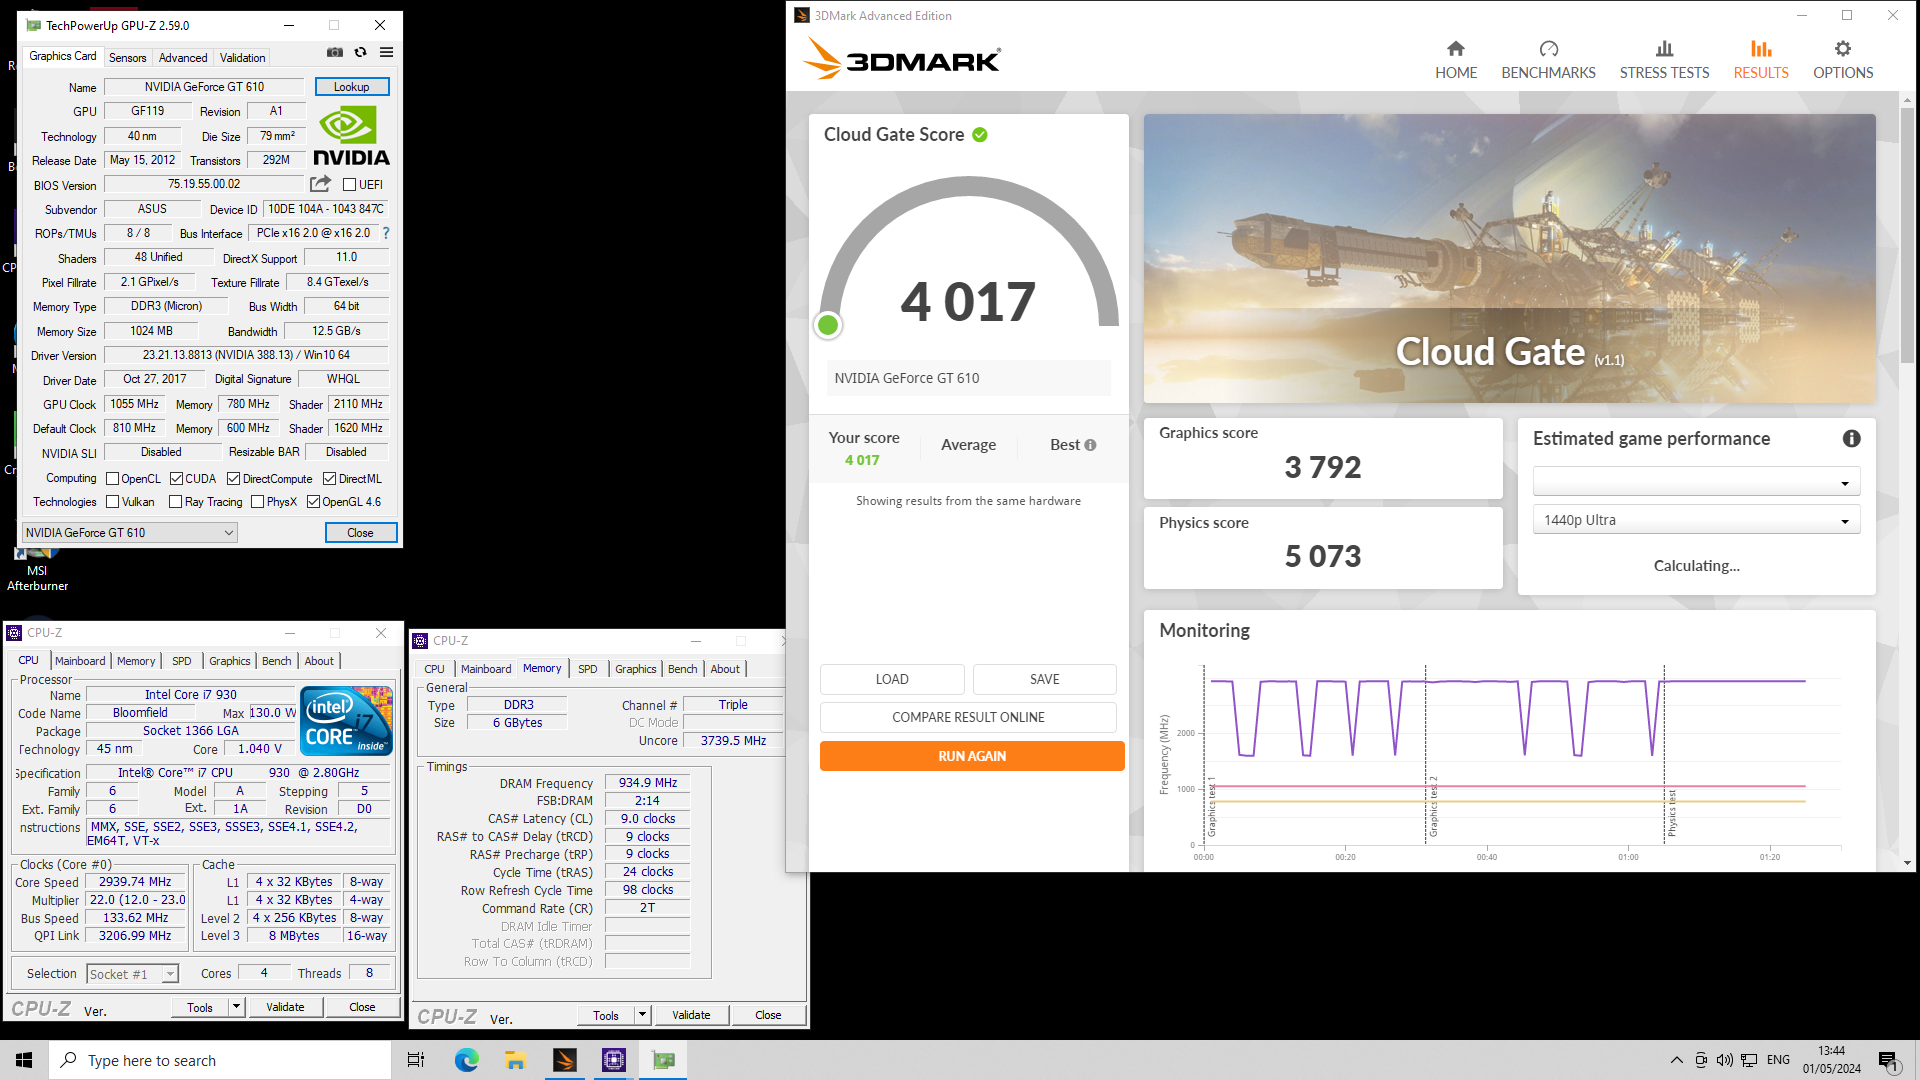1920x1080 pixels.
Task: Toggle the Ray Tracing checkbox
Action: [x=175, y=502]
